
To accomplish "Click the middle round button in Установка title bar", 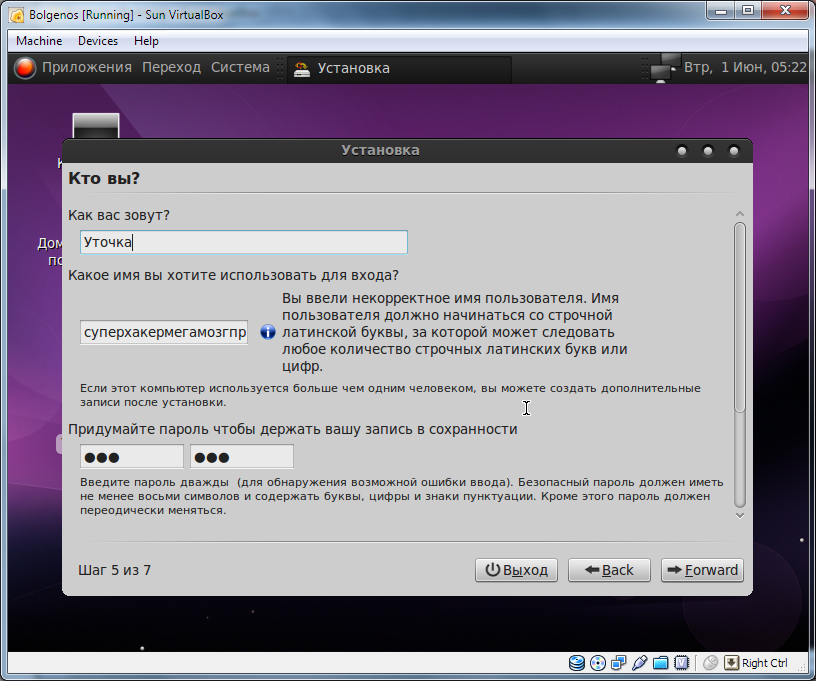I will point(708,151).
